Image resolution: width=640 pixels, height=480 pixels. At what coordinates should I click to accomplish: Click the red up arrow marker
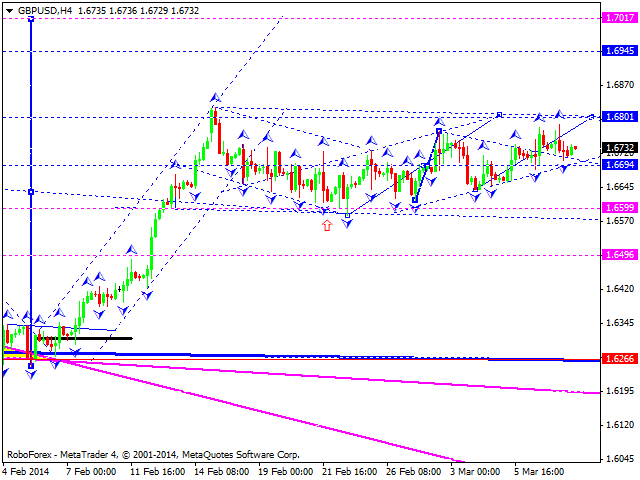(x=327, y=226)
